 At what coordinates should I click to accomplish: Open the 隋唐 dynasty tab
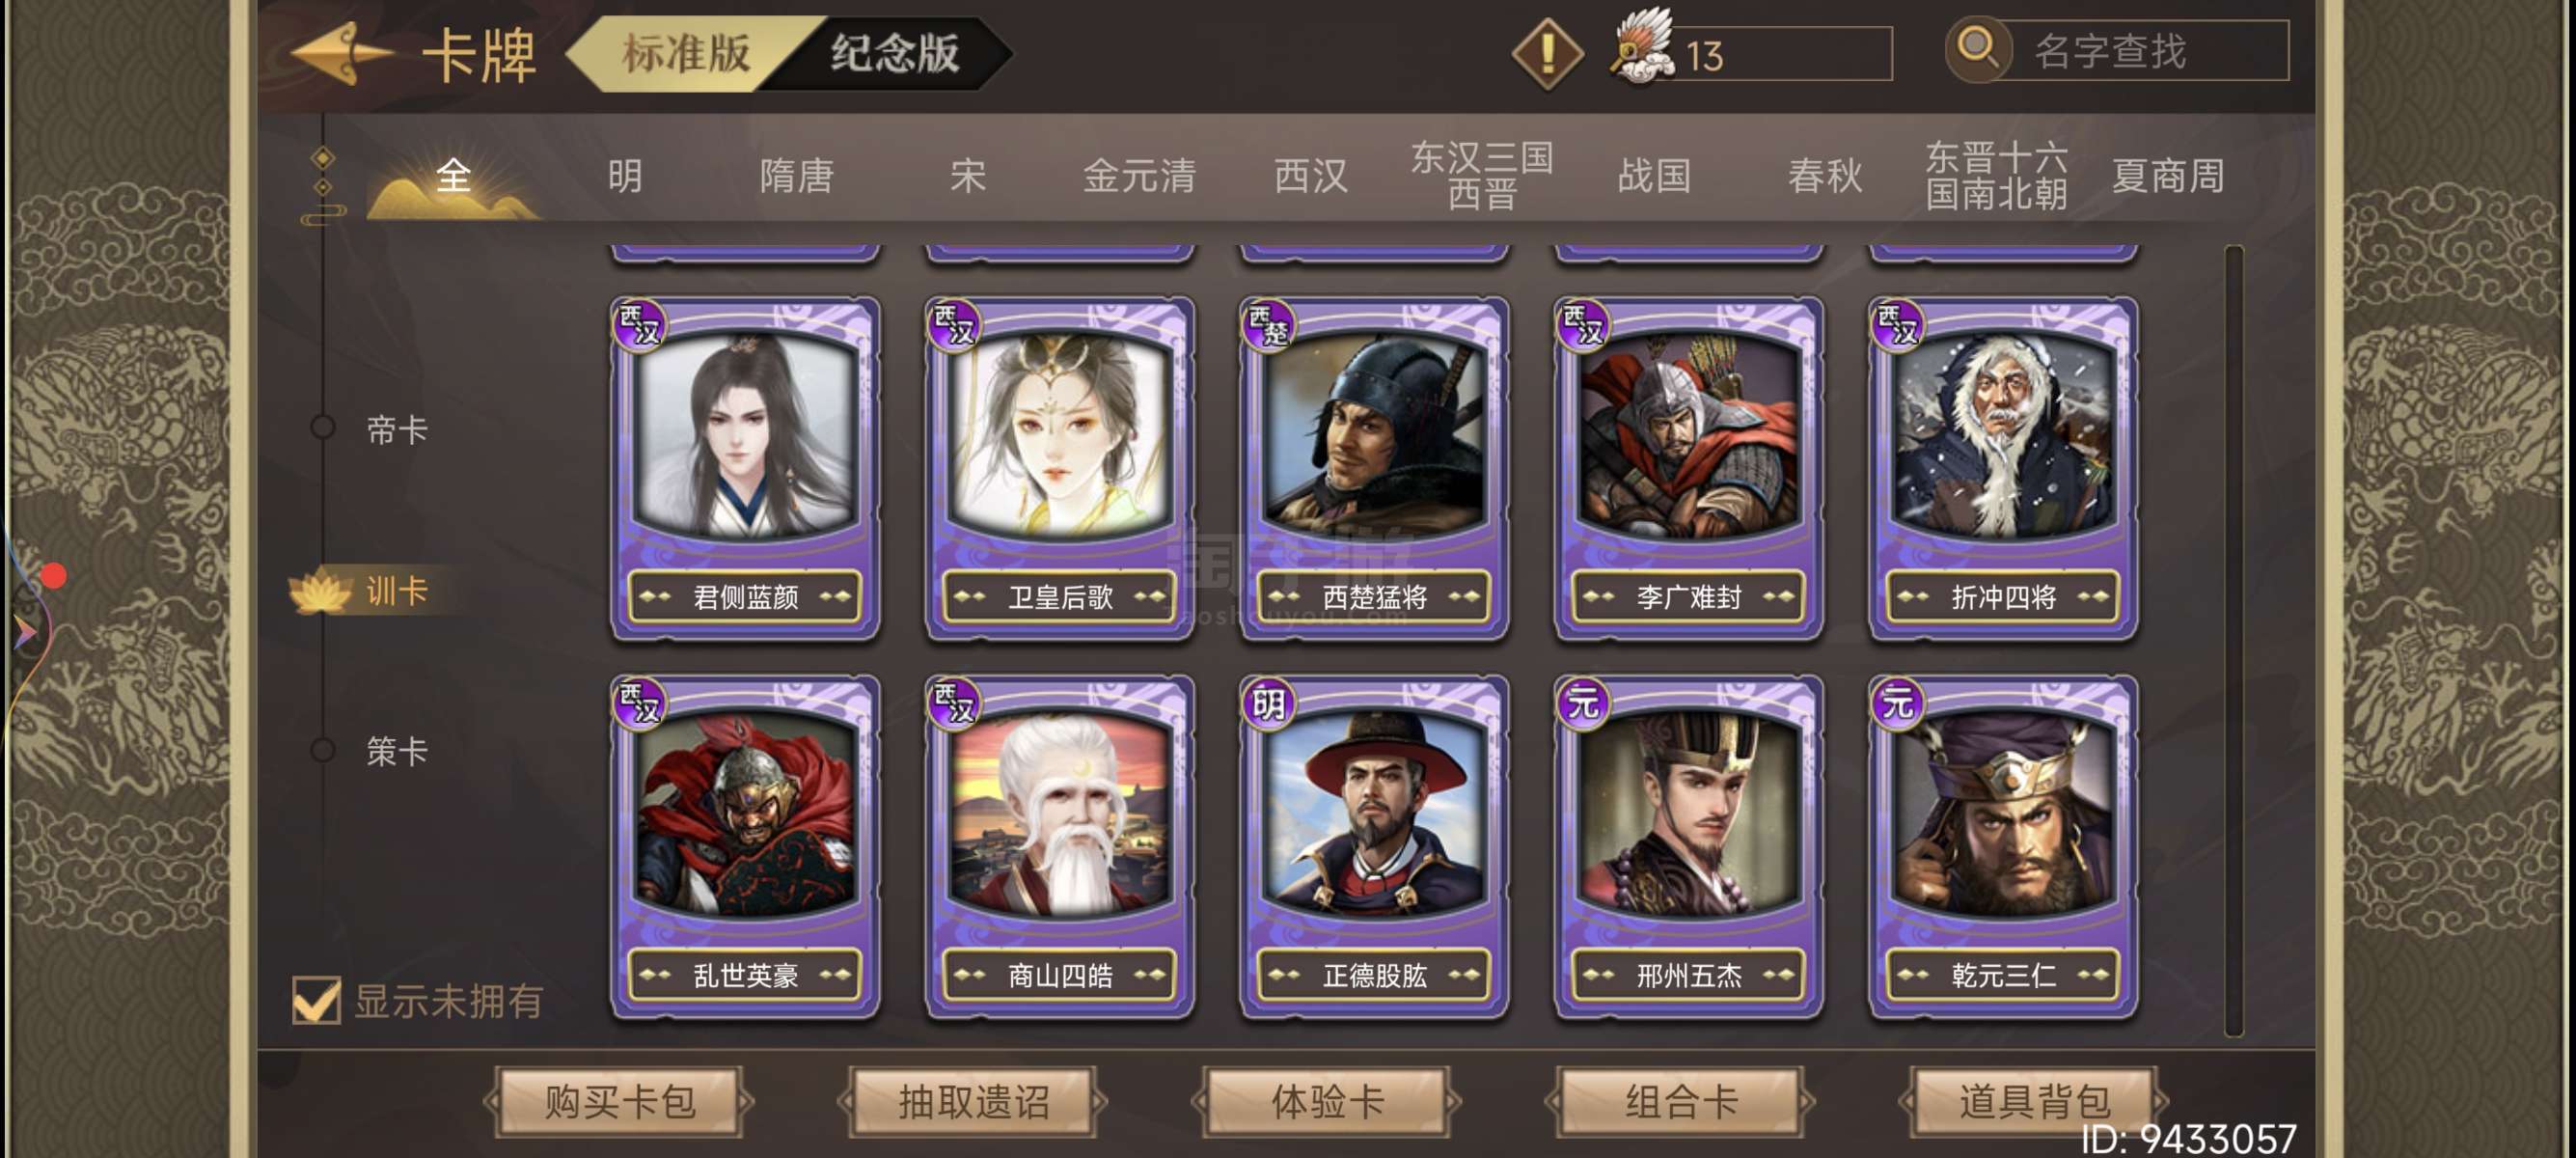(x=796, y=176)
